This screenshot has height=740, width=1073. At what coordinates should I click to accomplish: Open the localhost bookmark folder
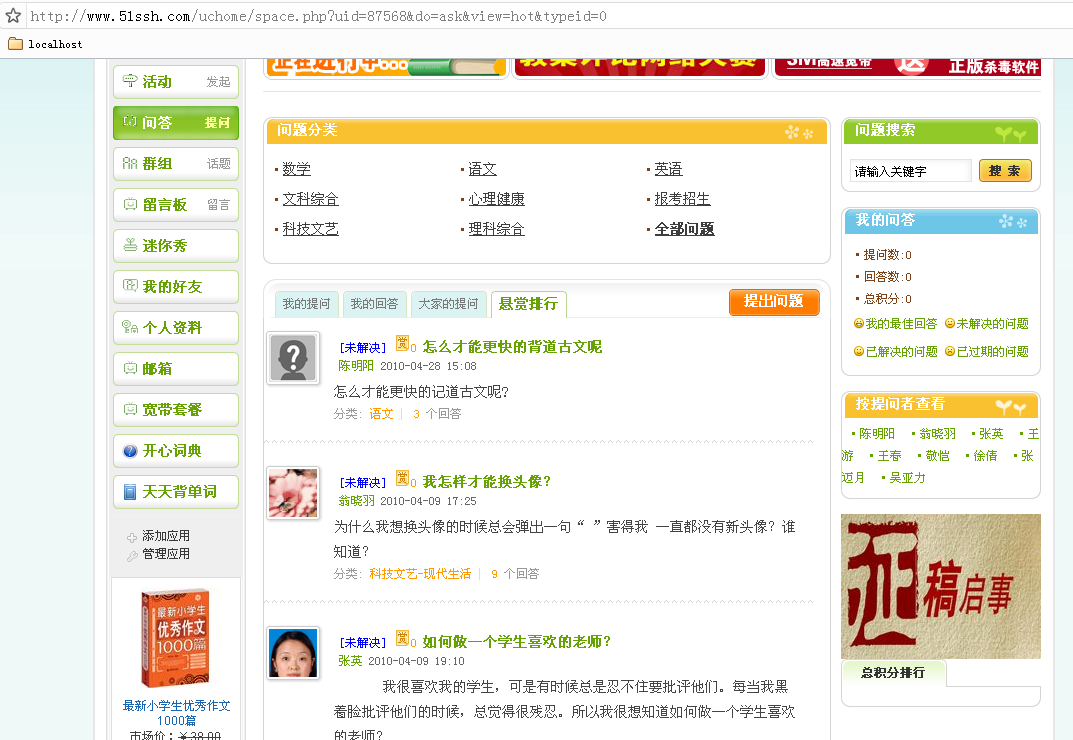point(45,44)
